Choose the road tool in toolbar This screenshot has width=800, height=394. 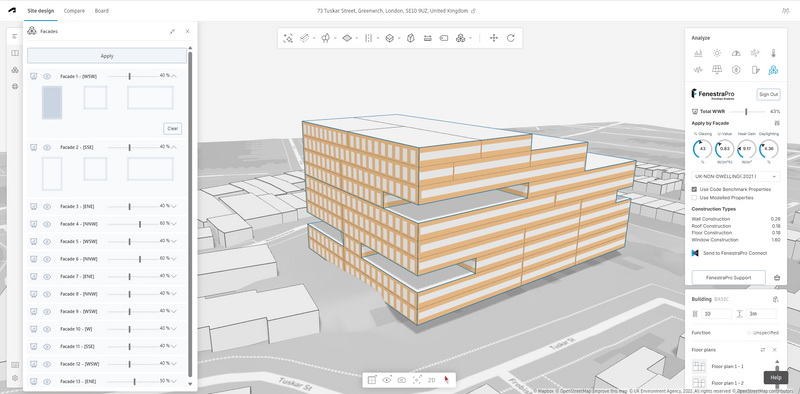368,38
